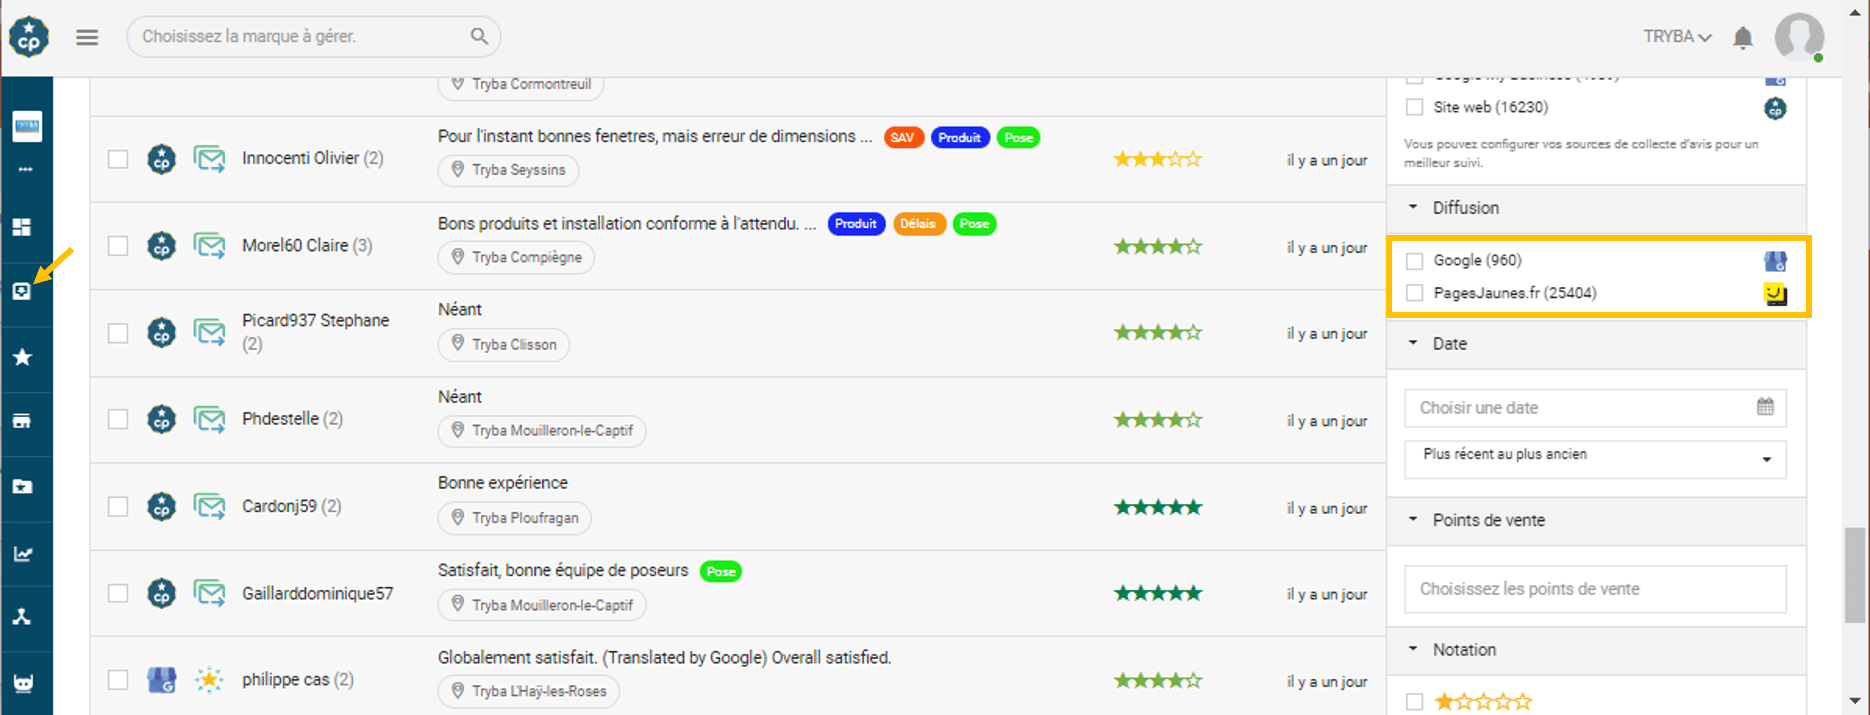This screenshot has width=1870, height=715.
Task: Open the user profile avatar
Action: 1799,37
